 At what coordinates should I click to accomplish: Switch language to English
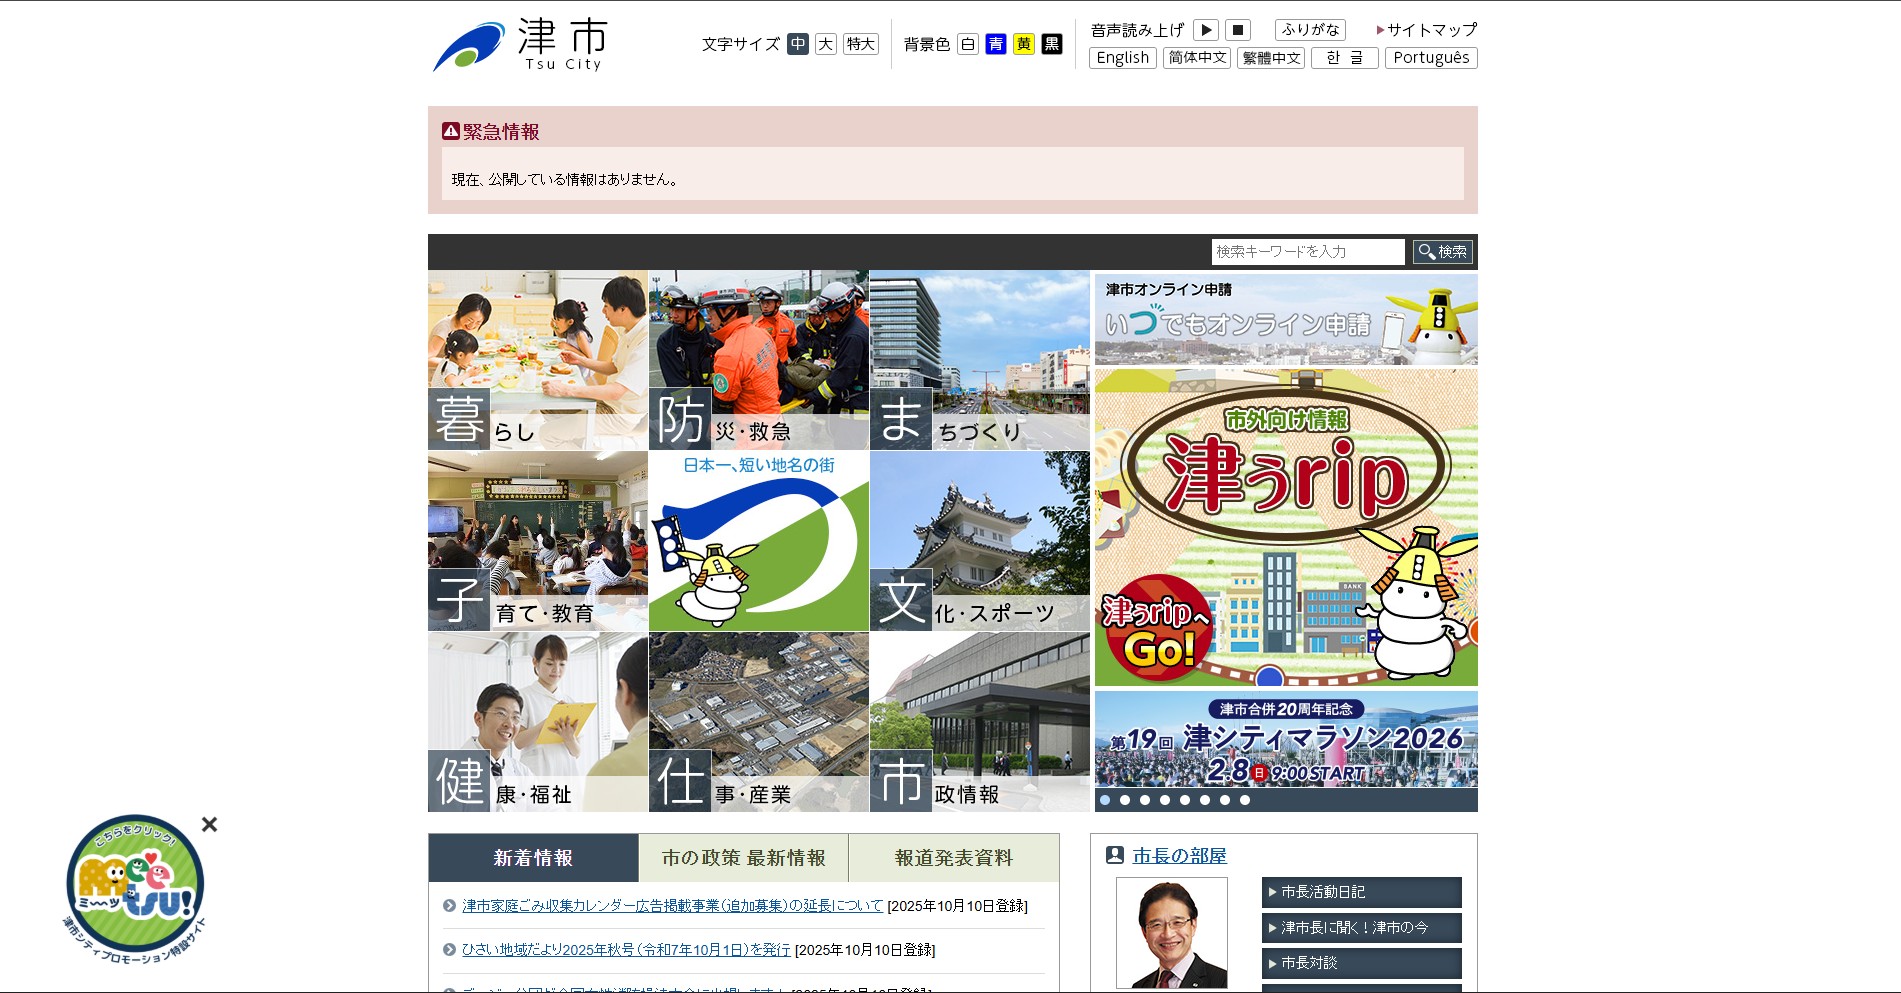(1123, 58)
